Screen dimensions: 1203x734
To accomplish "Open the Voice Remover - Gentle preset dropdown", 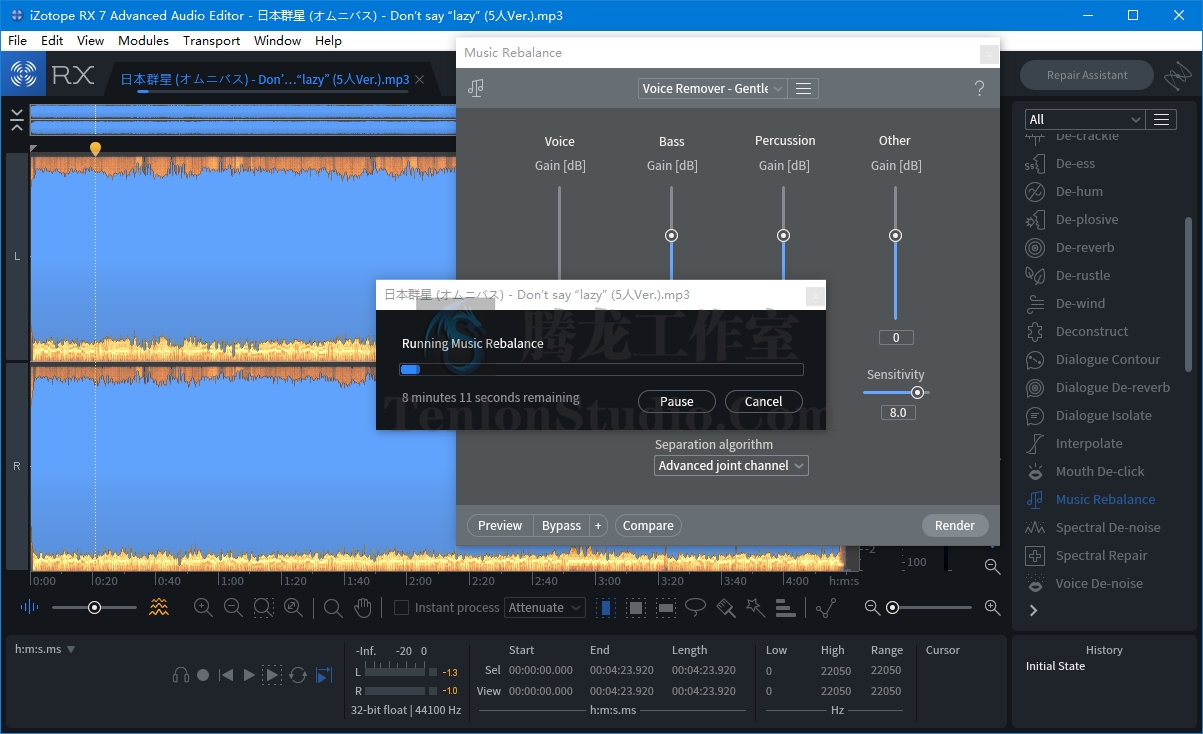I will tap(712, 89).
